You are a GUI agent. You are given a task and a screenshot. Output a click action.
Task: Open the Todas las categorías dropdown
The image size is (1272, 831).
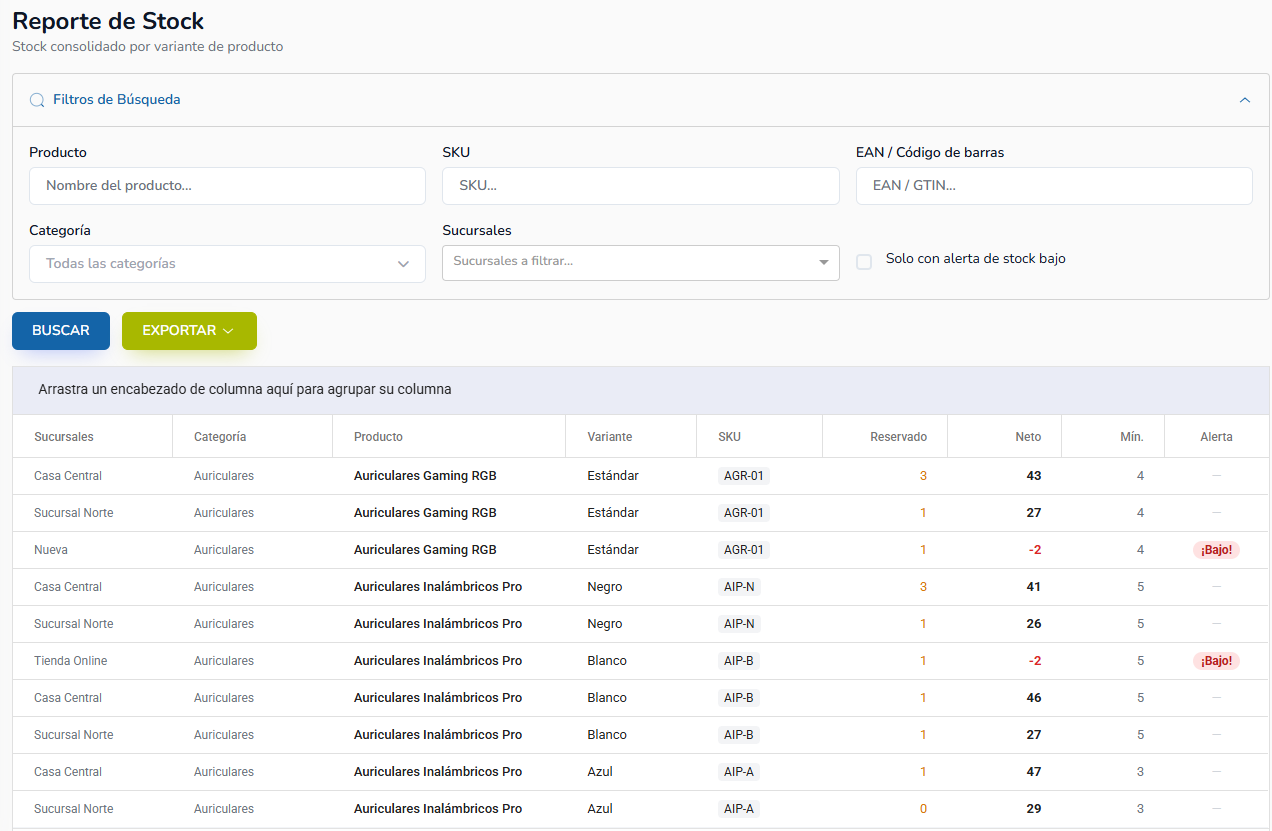(227, 264)
